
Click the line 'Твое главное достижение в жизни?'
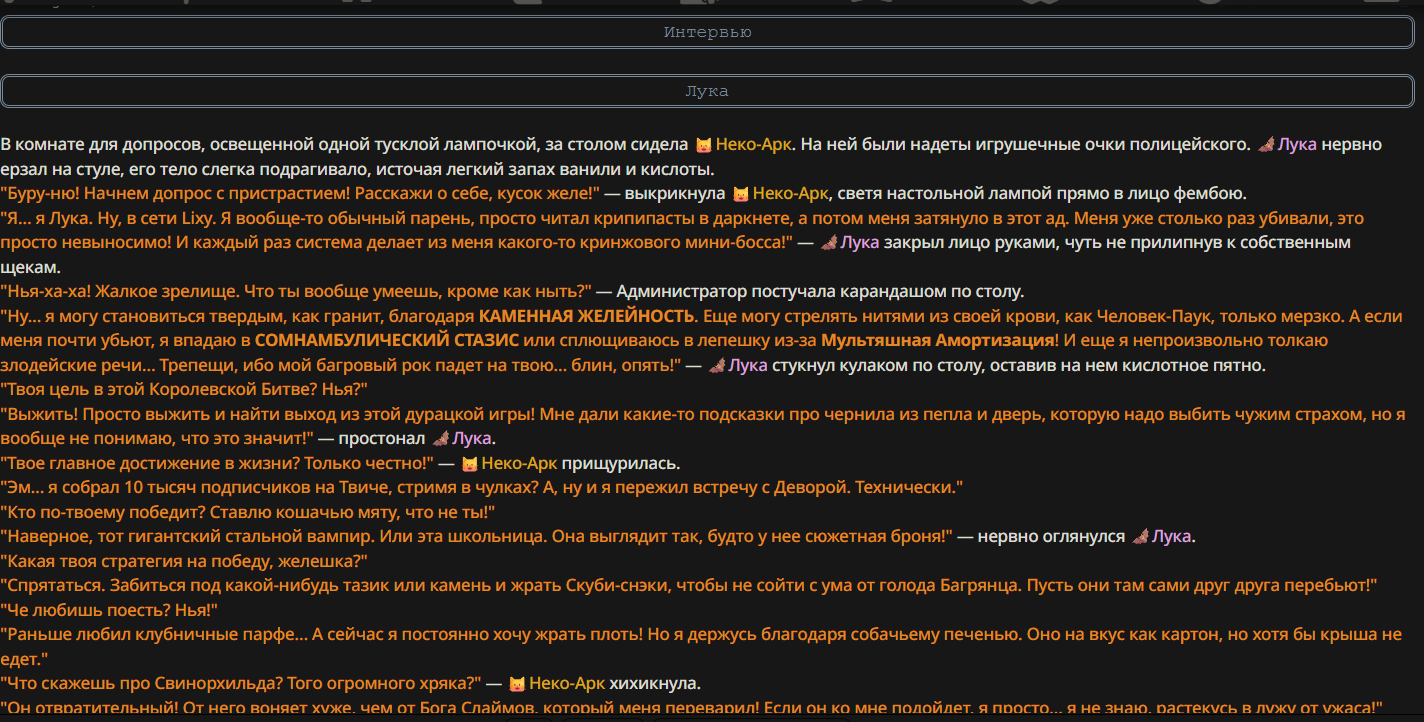pos(217,464)
